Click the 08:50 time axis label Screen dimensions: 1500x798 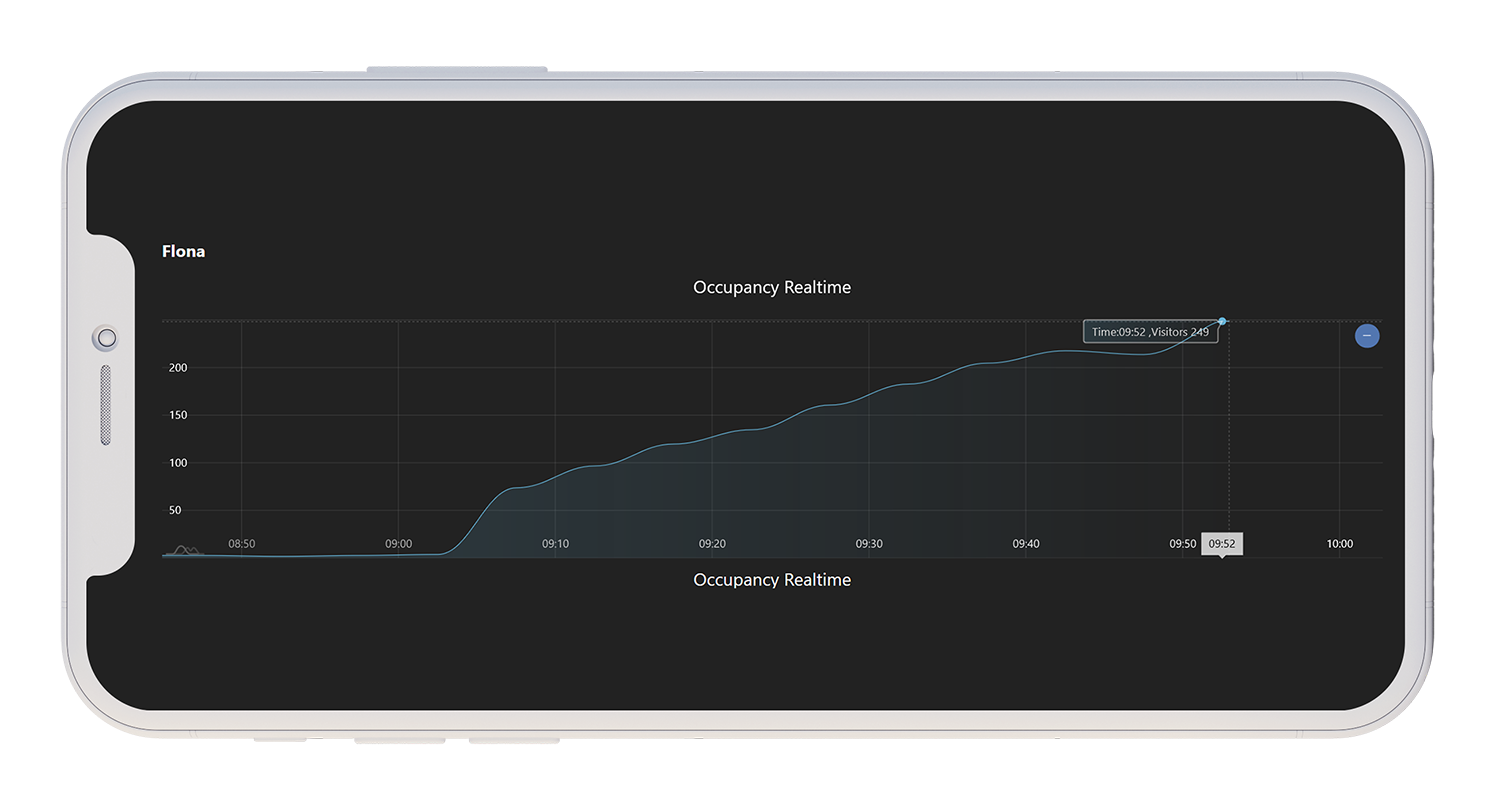(x=242, y=544)
